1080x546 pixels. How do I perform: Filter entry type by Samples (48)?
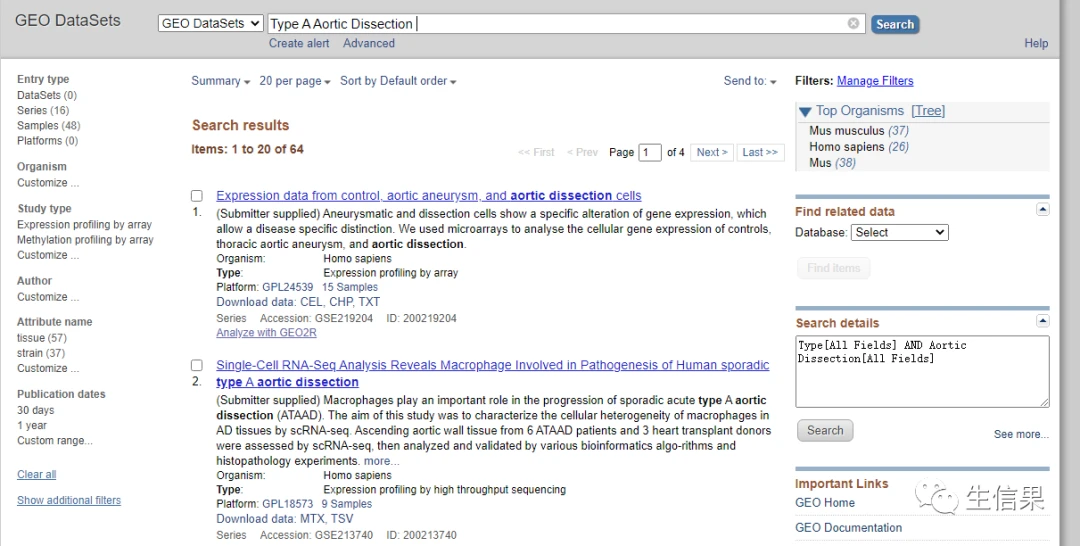[x=48, y=125]
